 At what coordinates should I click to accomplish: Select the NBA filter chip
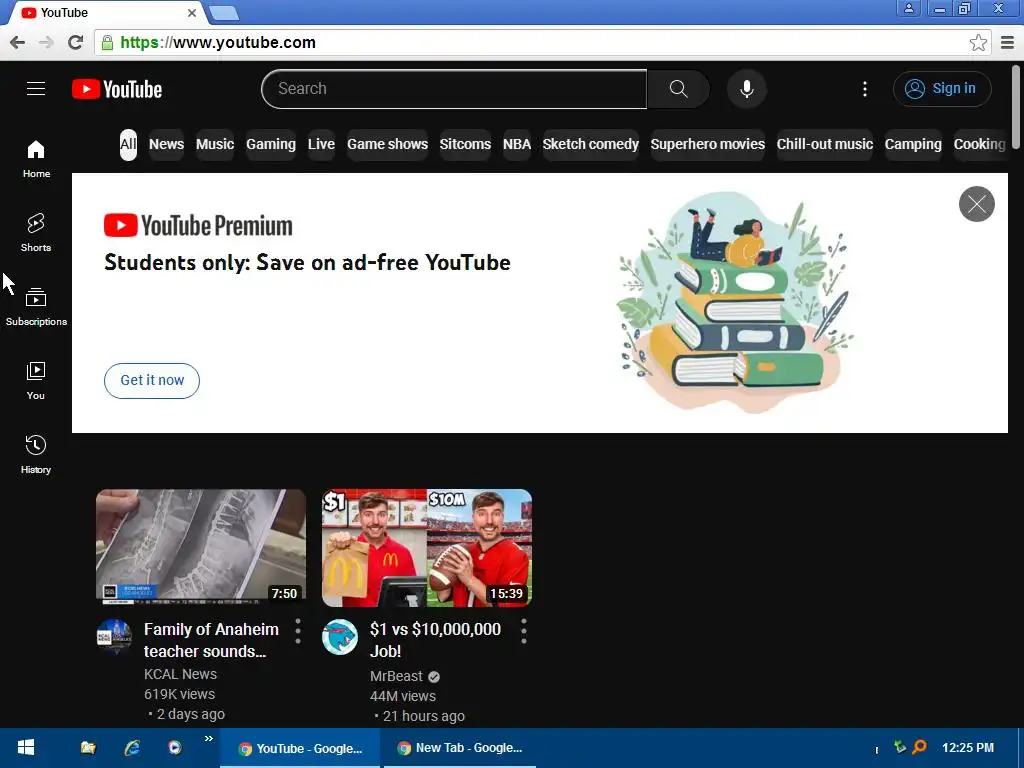tap(517, 144)
